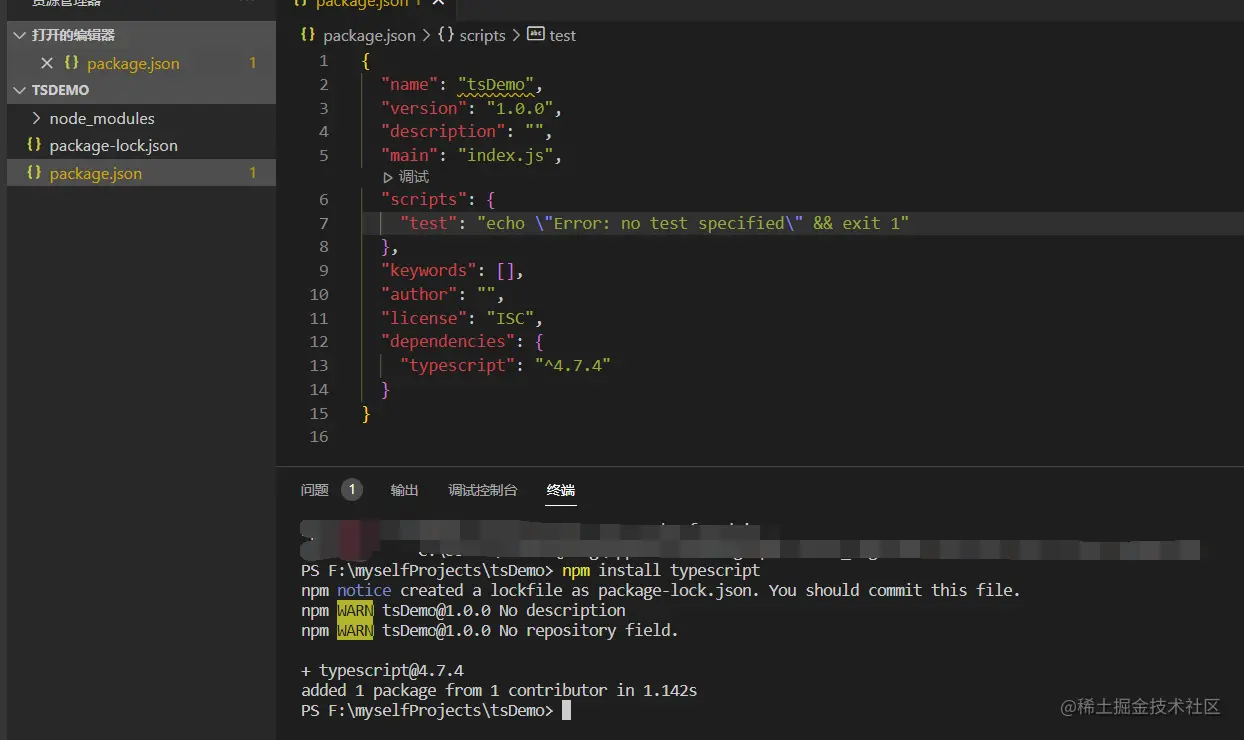Click the "^4.7.4" version string
This screenshot has width=1244, height=740.
(573, 365)
